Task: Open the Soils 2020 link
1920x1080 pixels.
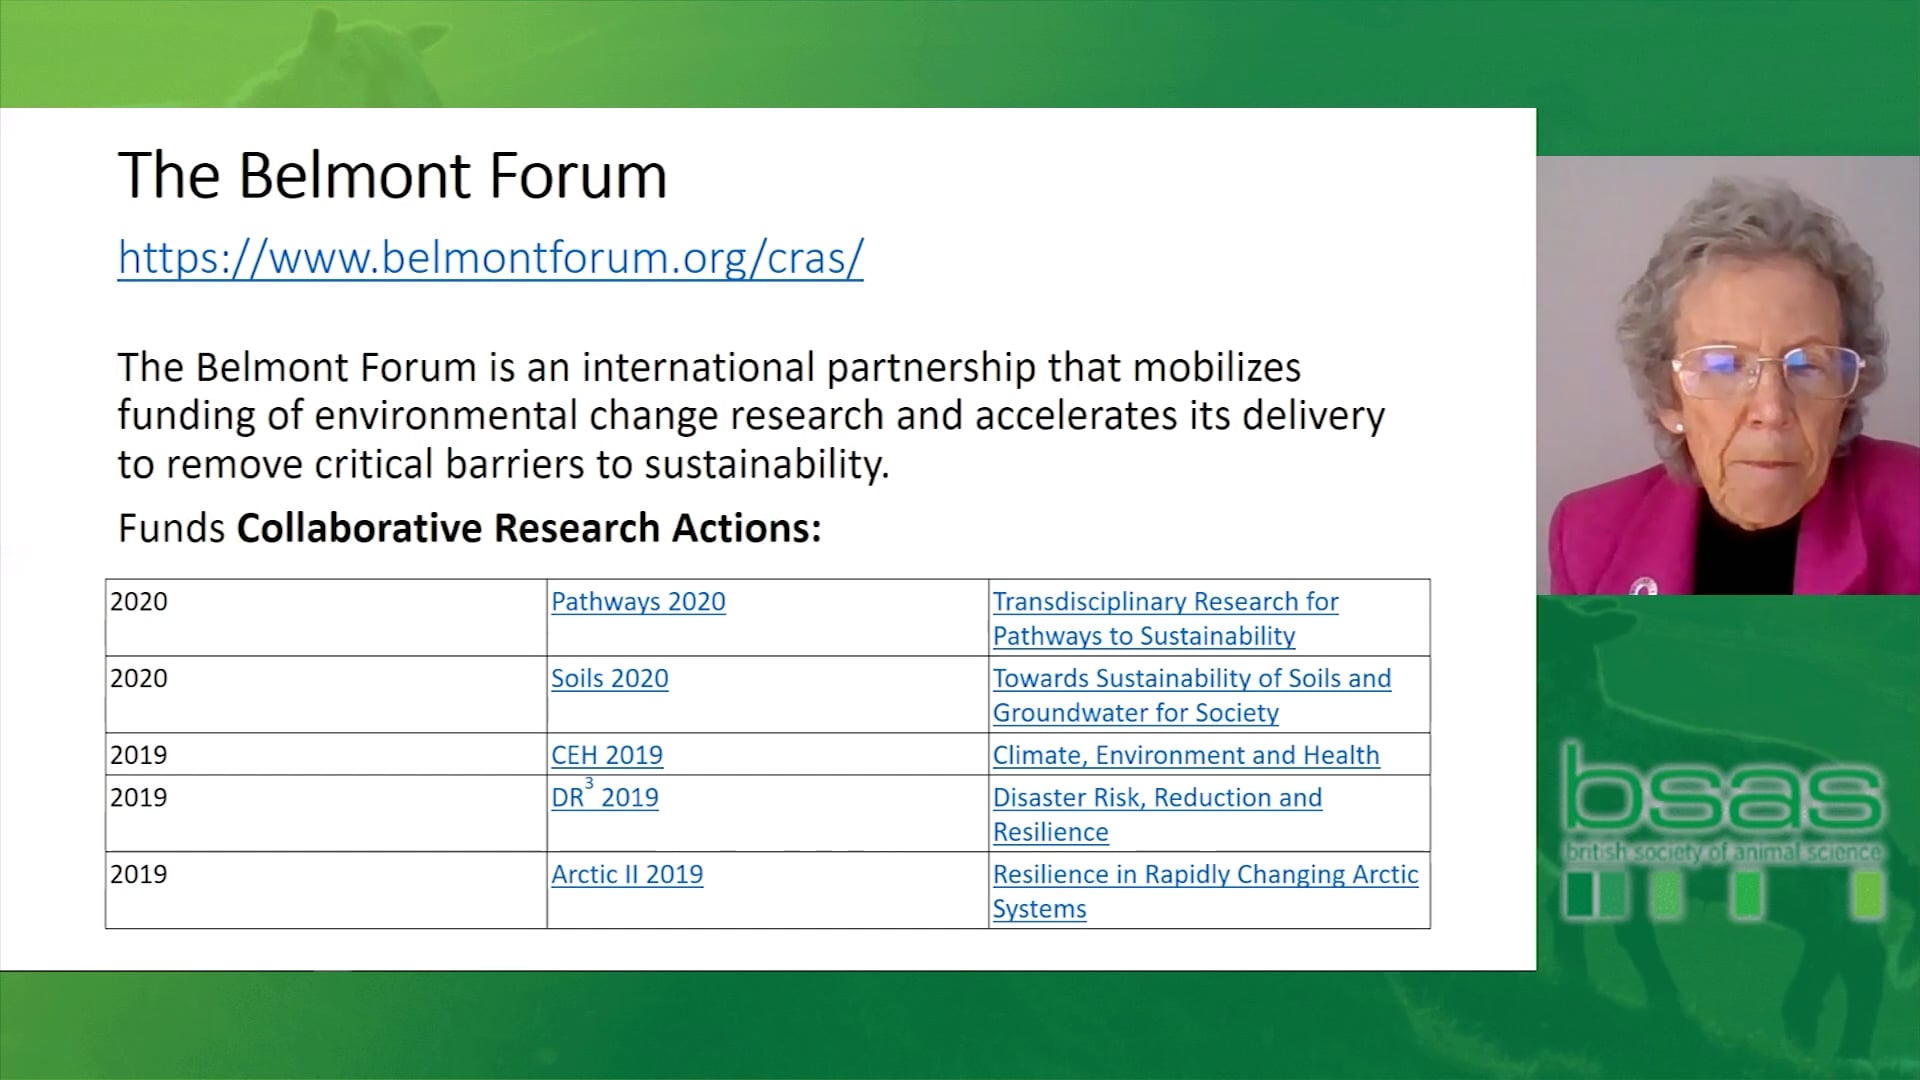Action: (x=609, y=679)
